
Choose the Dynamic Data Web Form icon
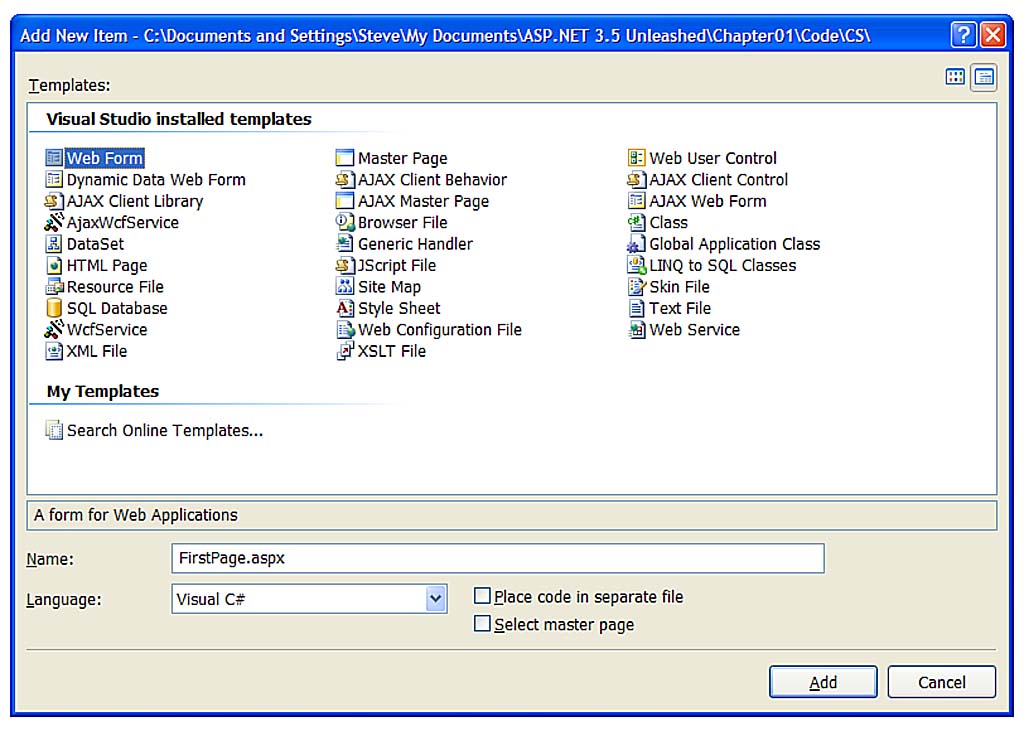pyautogui.click(x=54, y=180)
